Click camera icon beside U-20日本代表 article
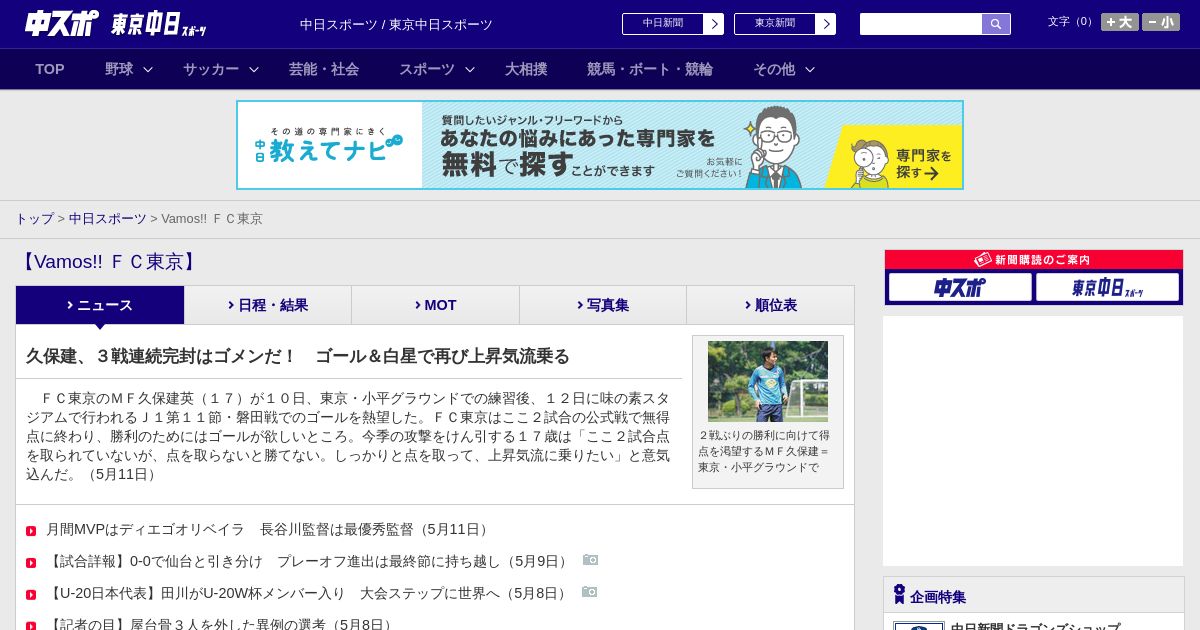1200x630 pixels. pos(589,592)
